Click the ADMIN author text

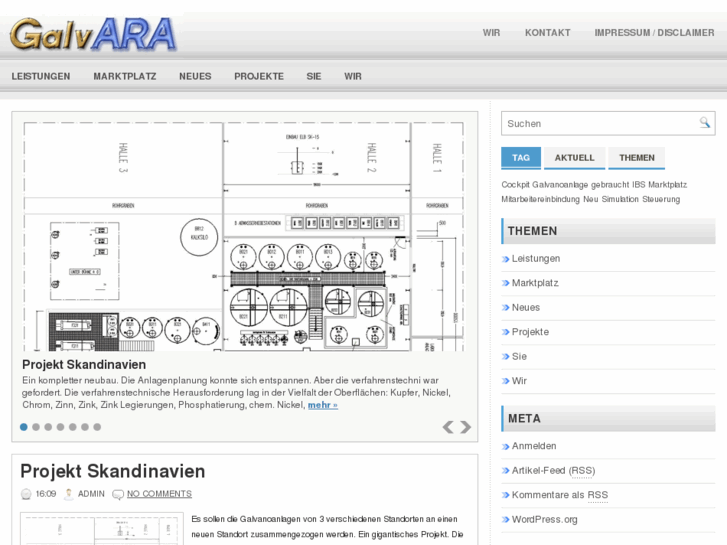coord(91,494)
